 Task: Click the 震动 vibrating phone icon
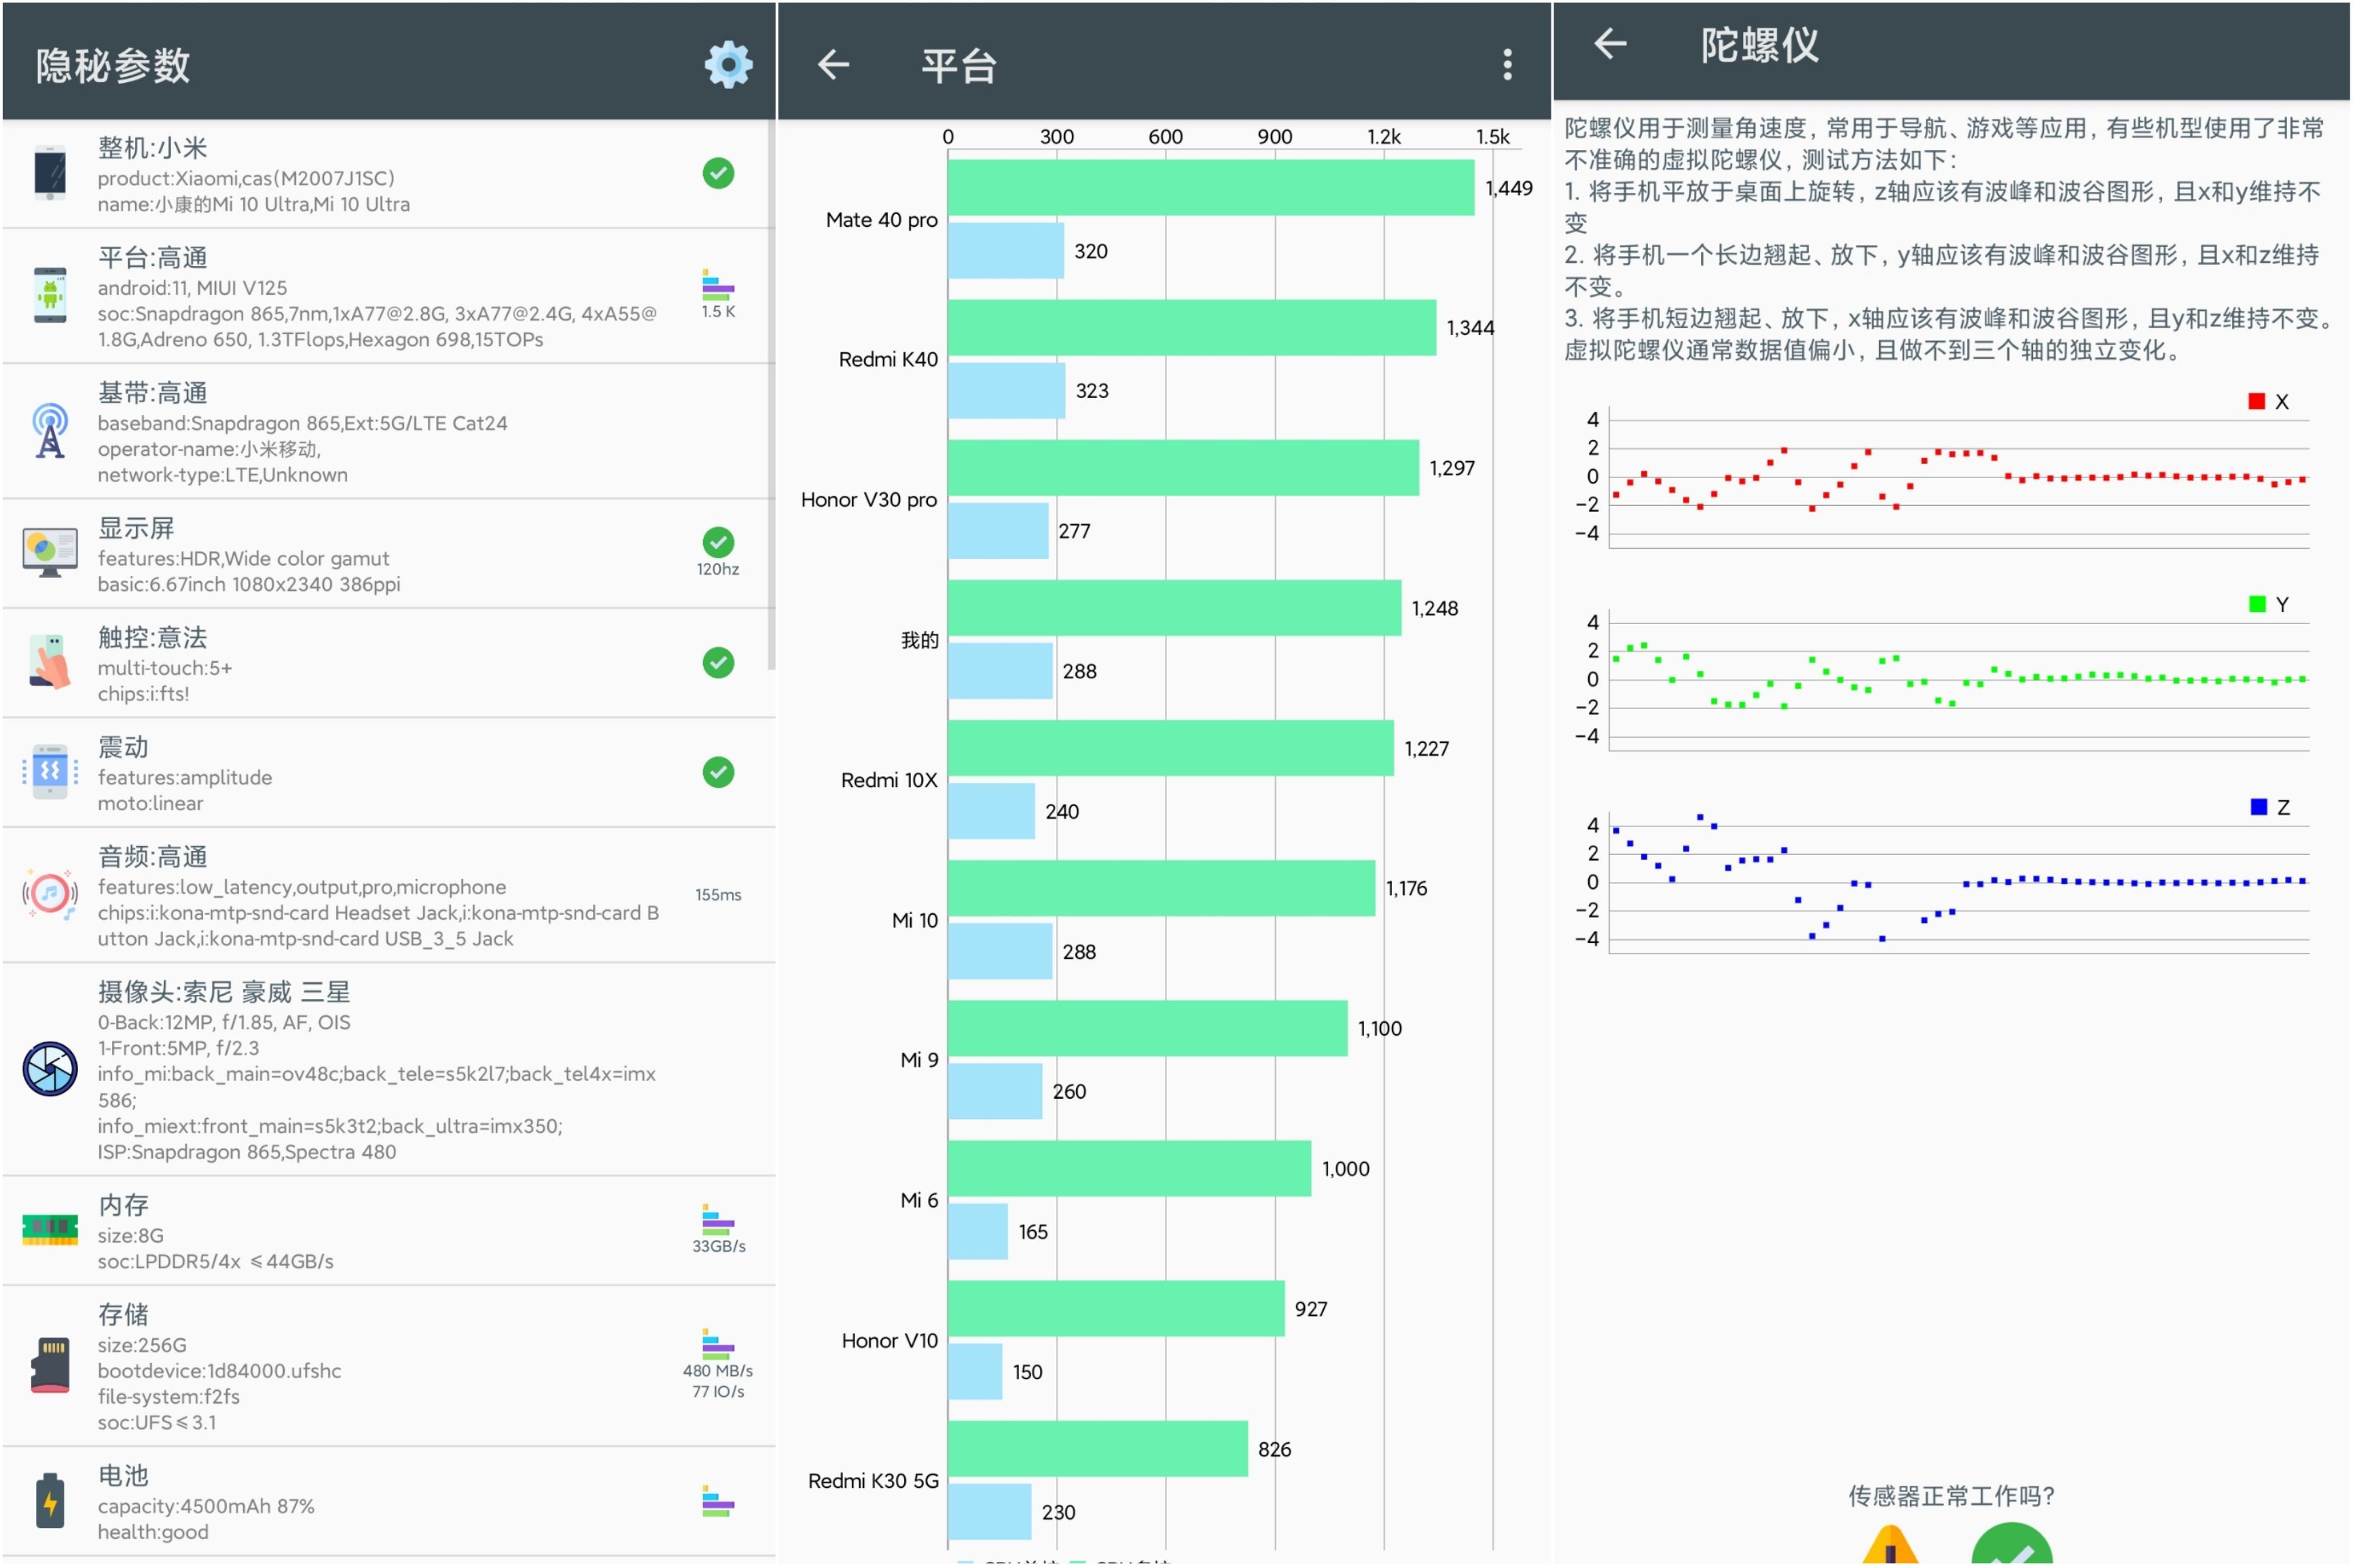49,771
